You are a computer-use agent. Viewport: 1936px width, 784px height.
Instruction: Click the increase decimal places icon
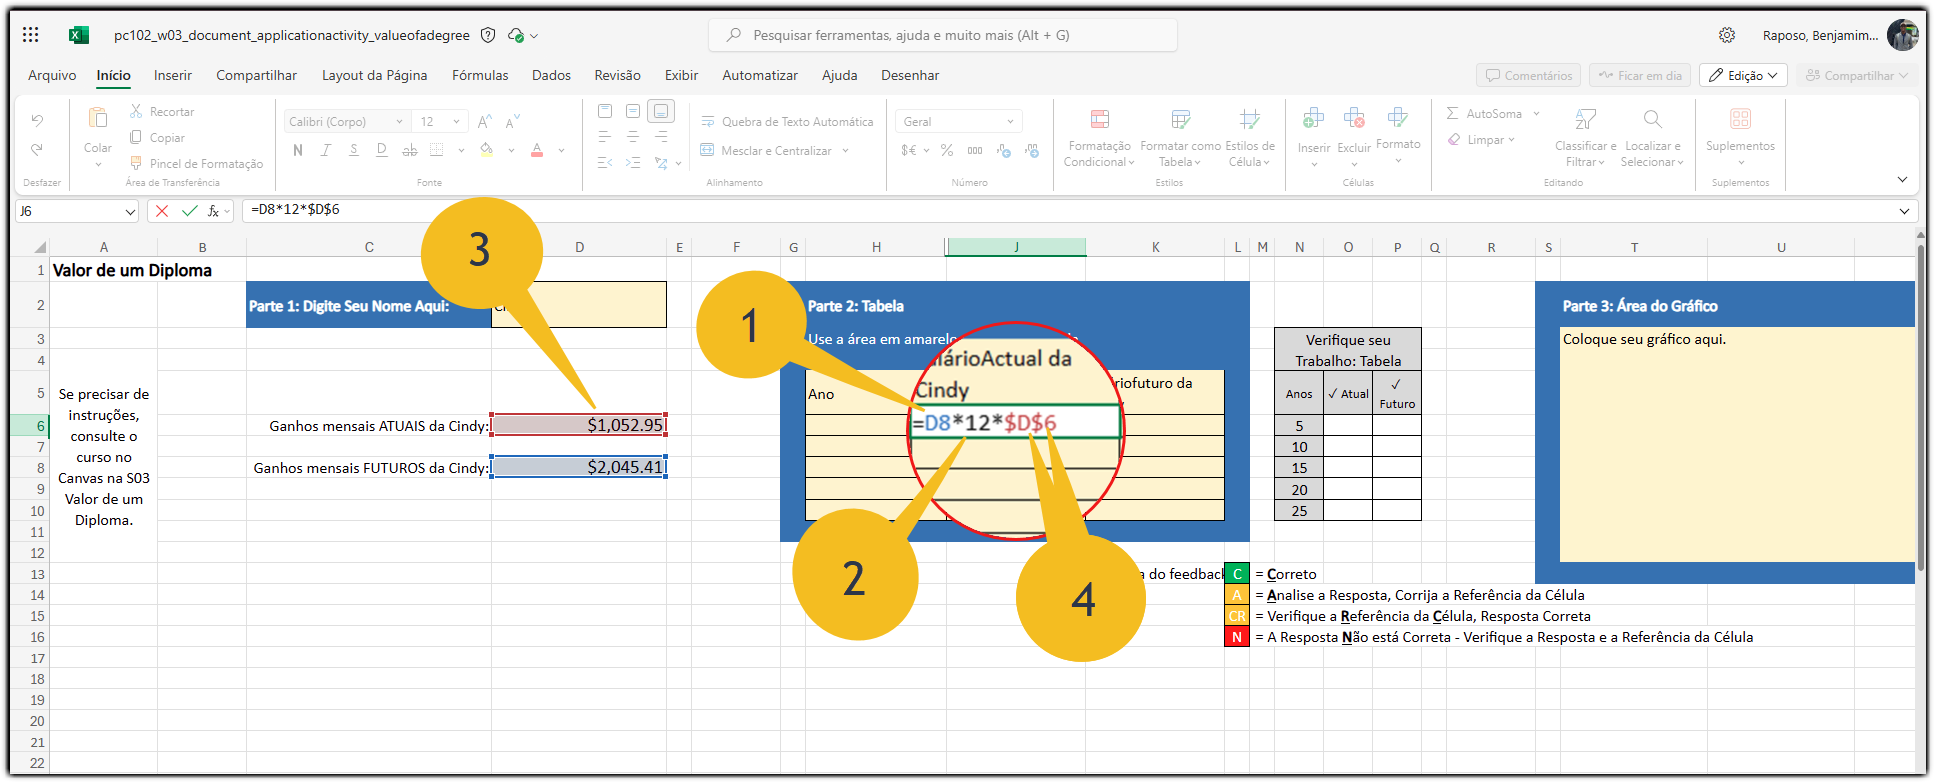pyautogui.click(x=1003, y=150)
